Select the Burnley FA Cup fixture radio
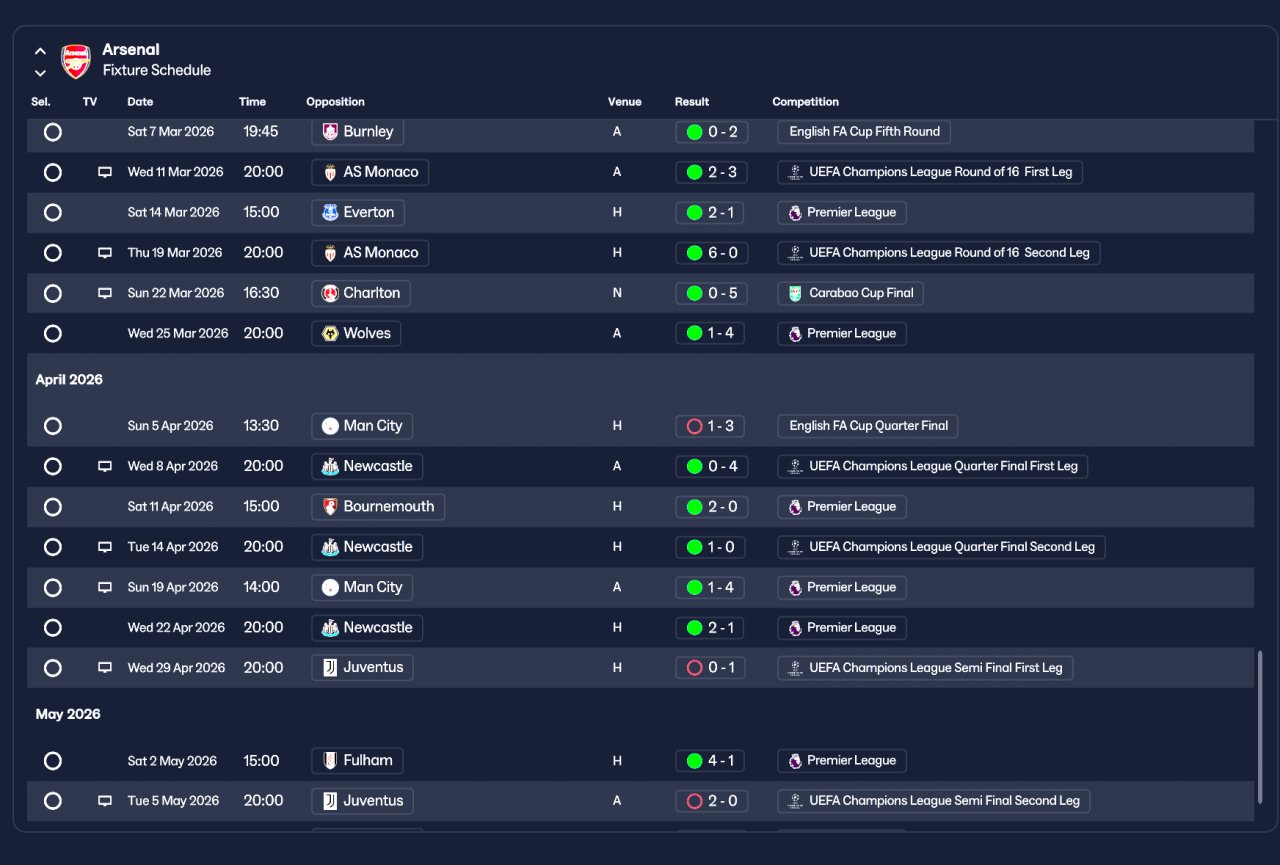 click(x=53, y=132)
